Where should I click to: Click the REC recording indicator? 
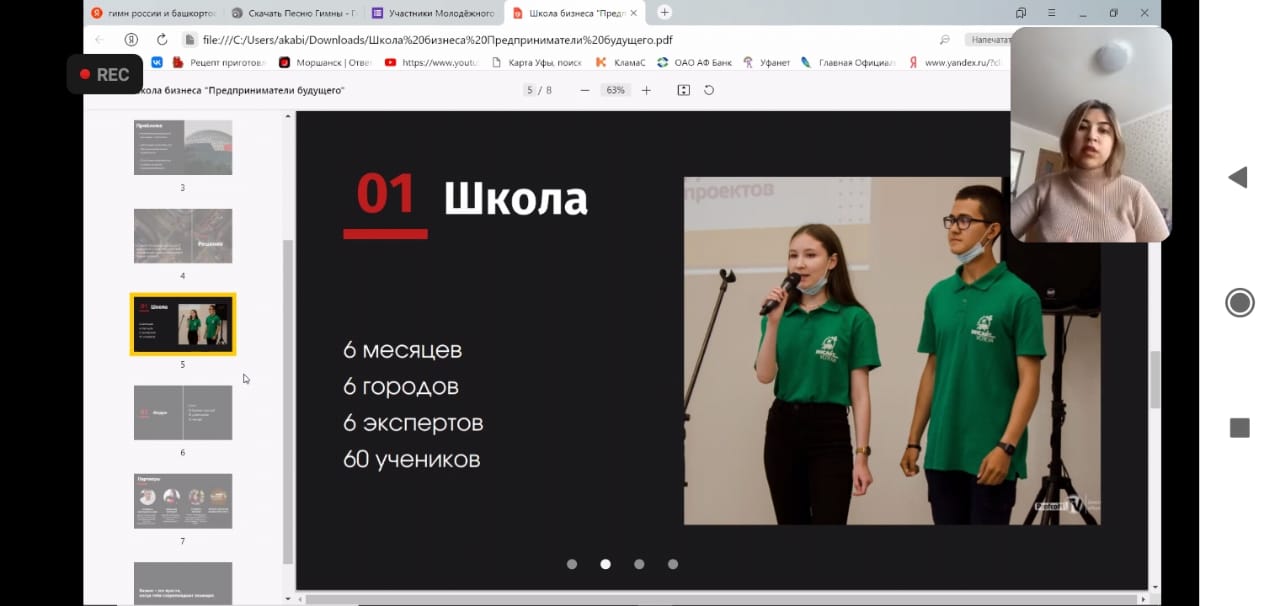pyautogui.click(x=104, y=74)
